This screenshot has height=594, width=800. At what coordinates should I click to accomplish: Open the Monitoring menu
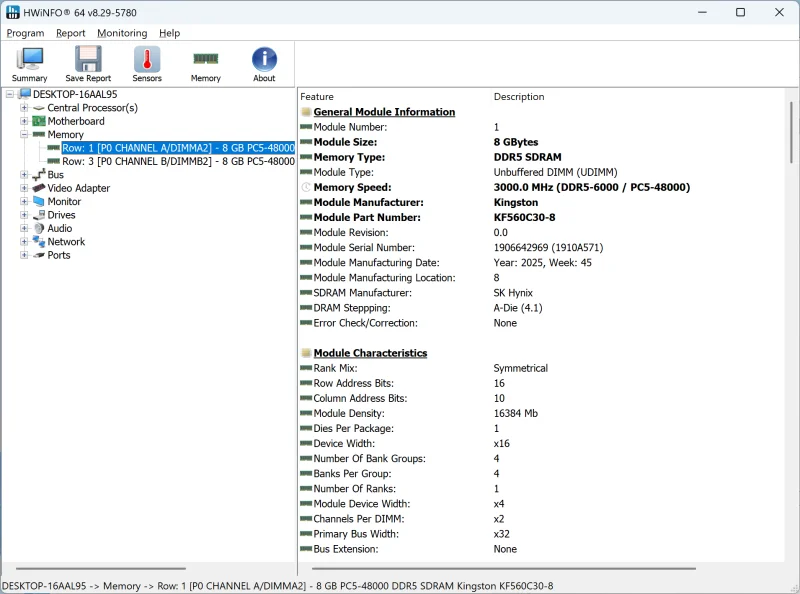[x=122, y=33]
